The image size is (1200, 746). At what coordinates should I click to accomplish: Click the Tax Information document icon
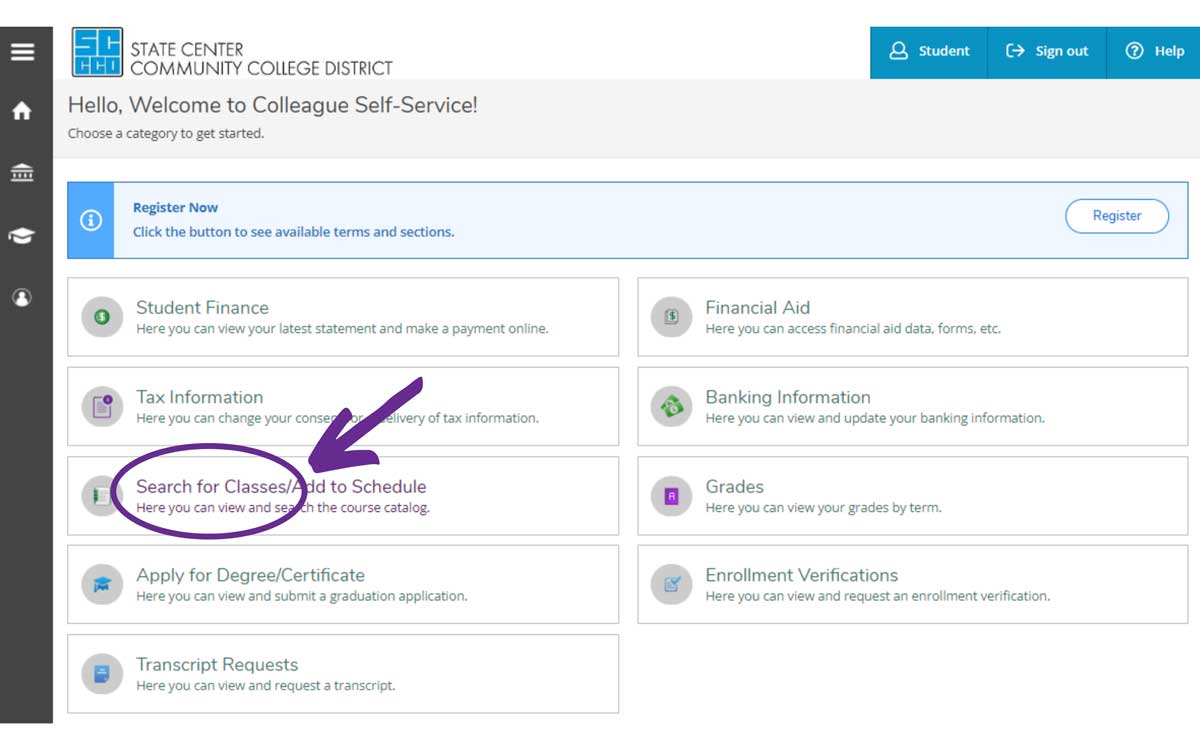[x=102, y=407]
